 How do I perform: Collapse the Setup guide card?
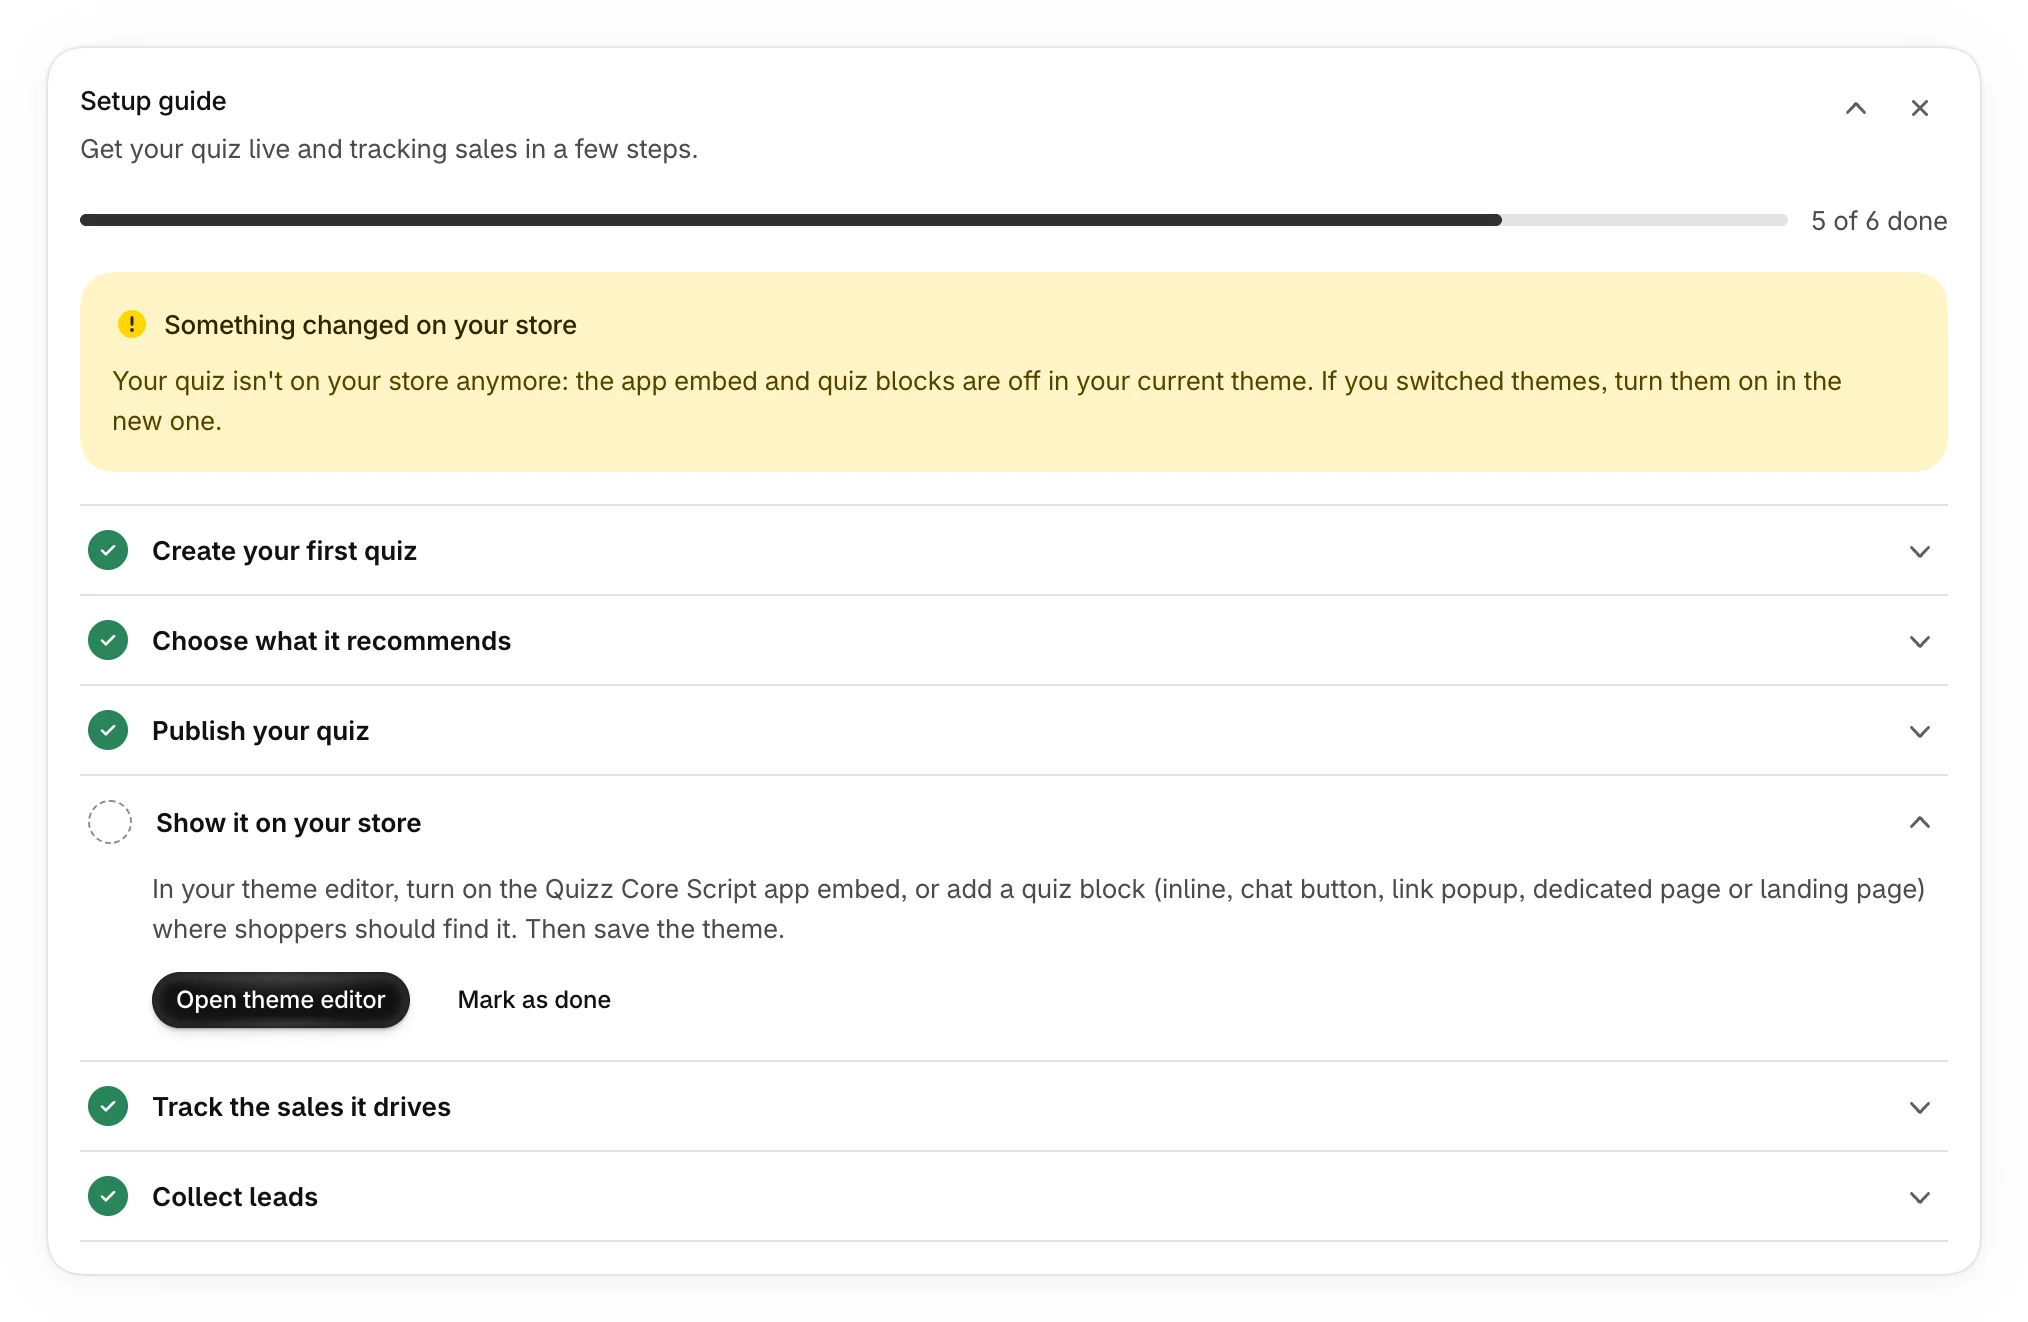click(x=1855, y=108)
